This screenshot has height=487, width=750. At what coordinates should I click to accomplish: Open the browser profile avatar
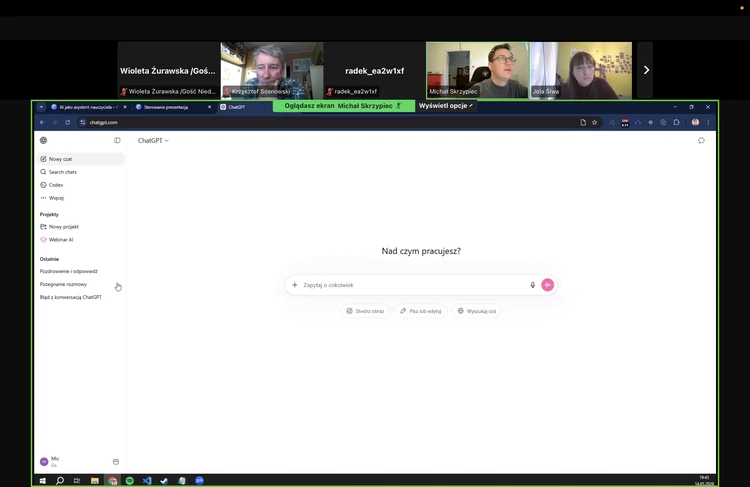(x=695, y=122)
